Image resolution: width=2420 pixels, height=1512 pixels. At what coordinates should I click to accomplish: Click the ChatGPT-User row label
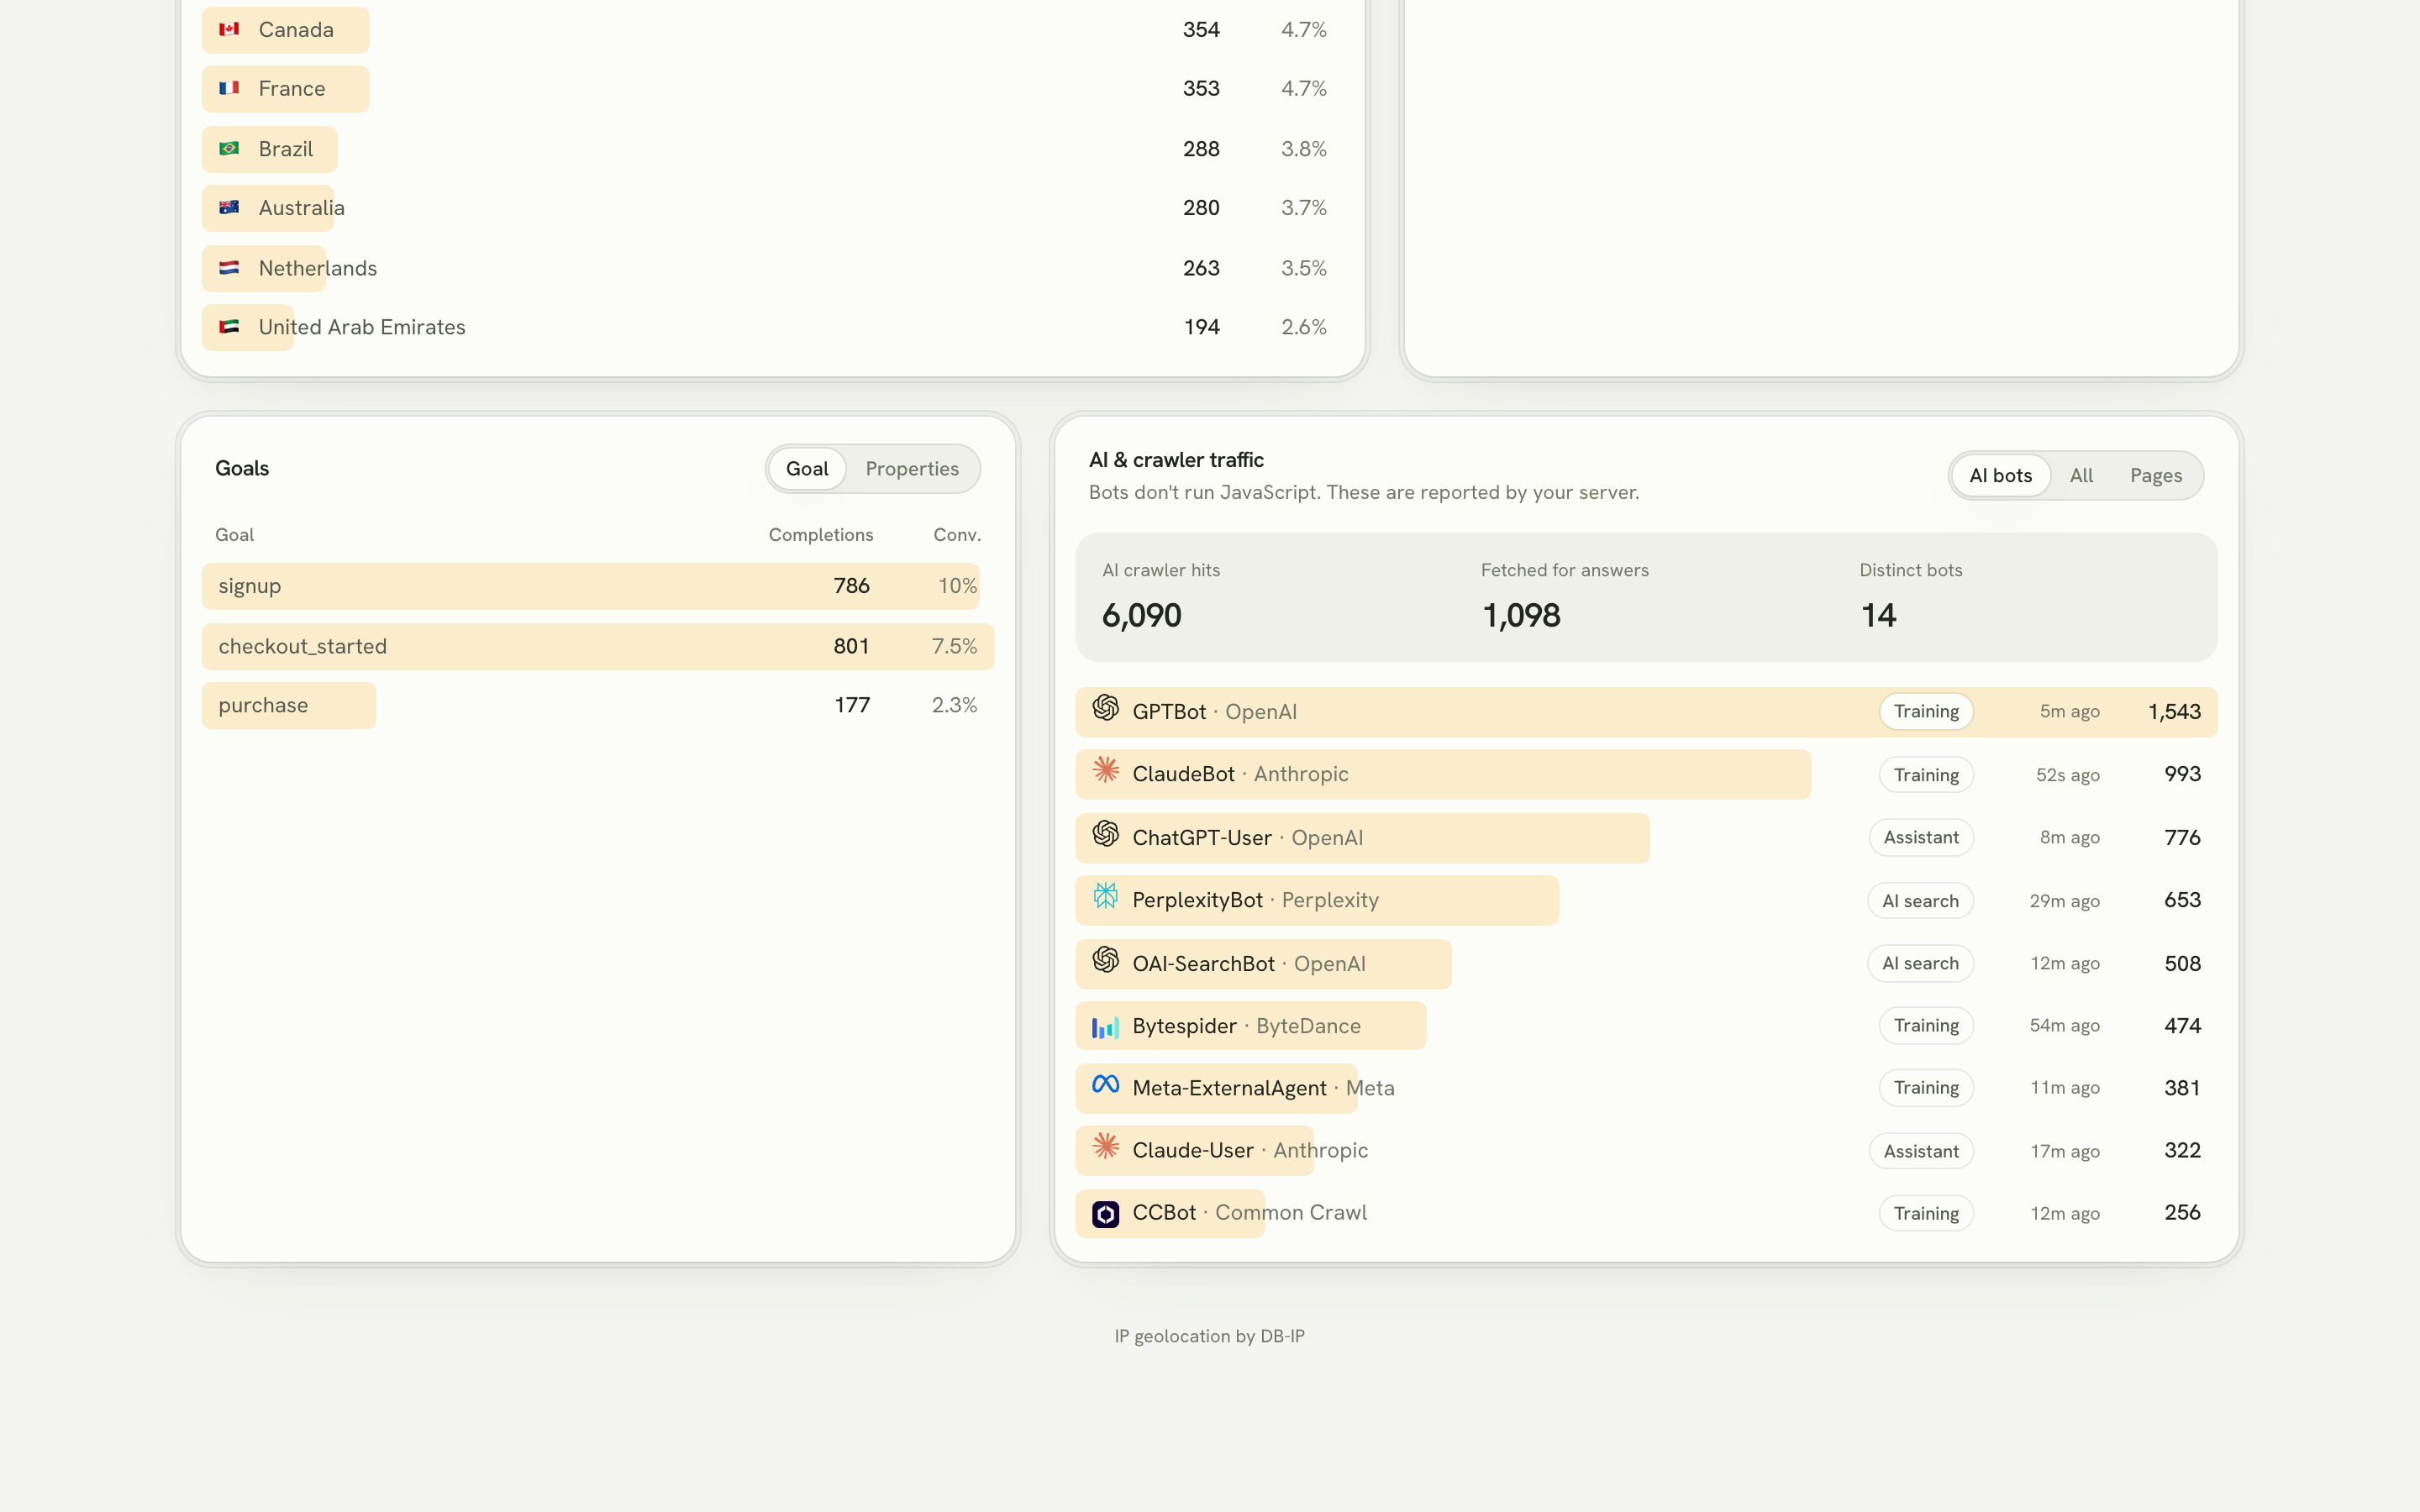tap(1247, 838)
